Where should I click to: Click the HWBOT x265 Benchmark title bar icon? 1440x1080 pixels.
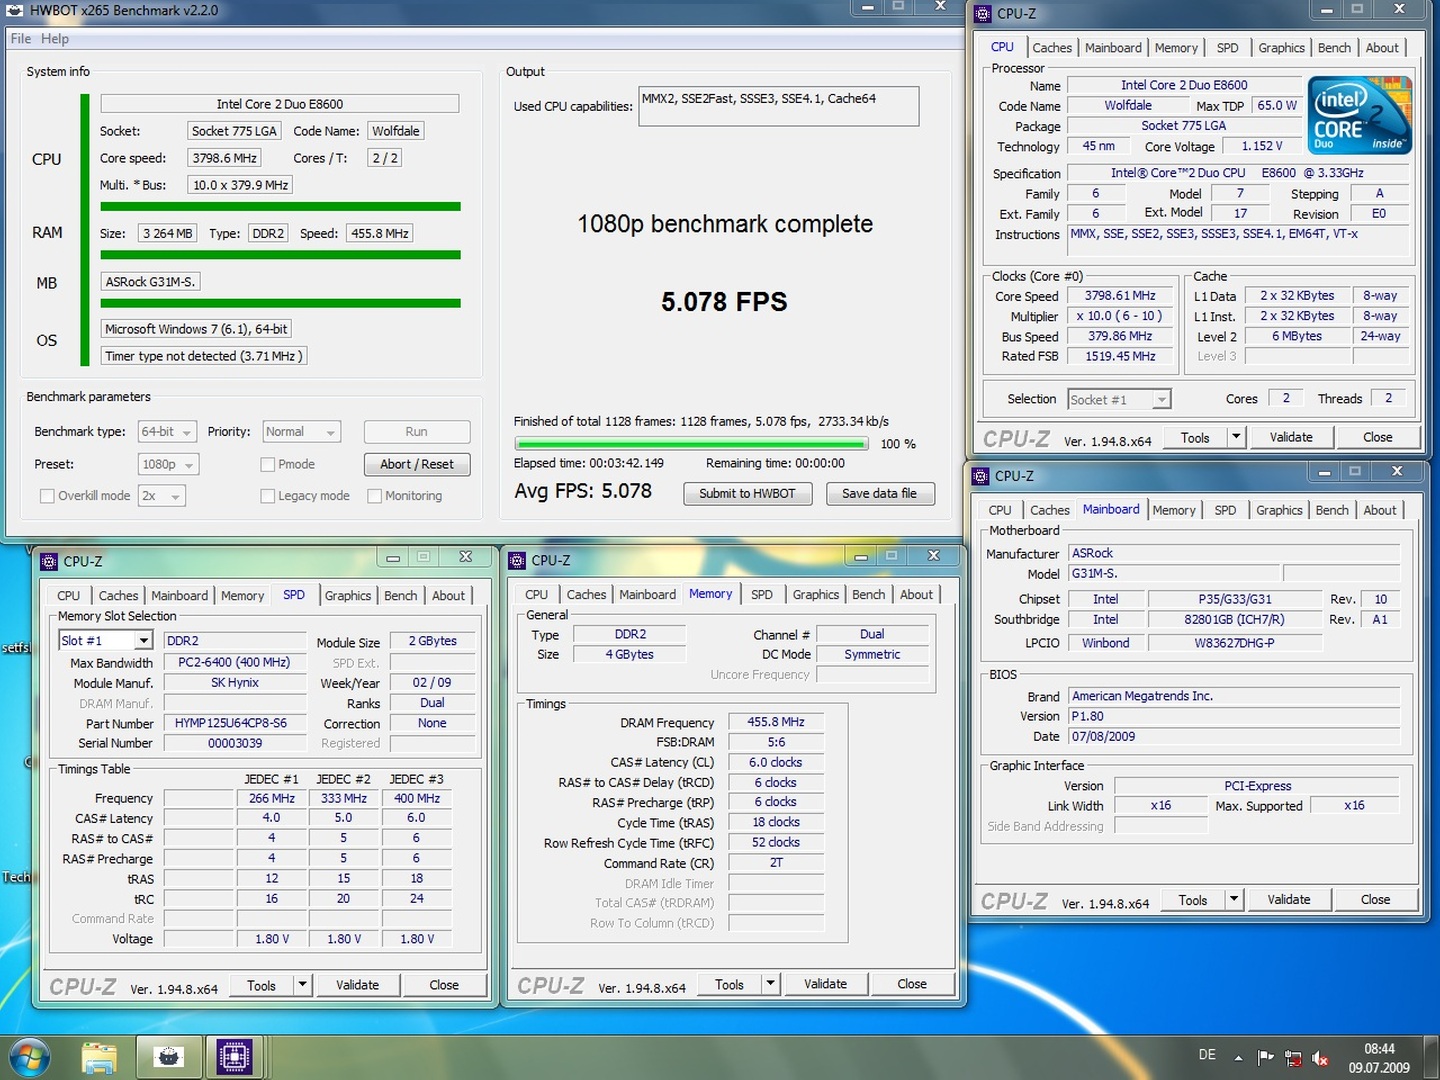15,11
